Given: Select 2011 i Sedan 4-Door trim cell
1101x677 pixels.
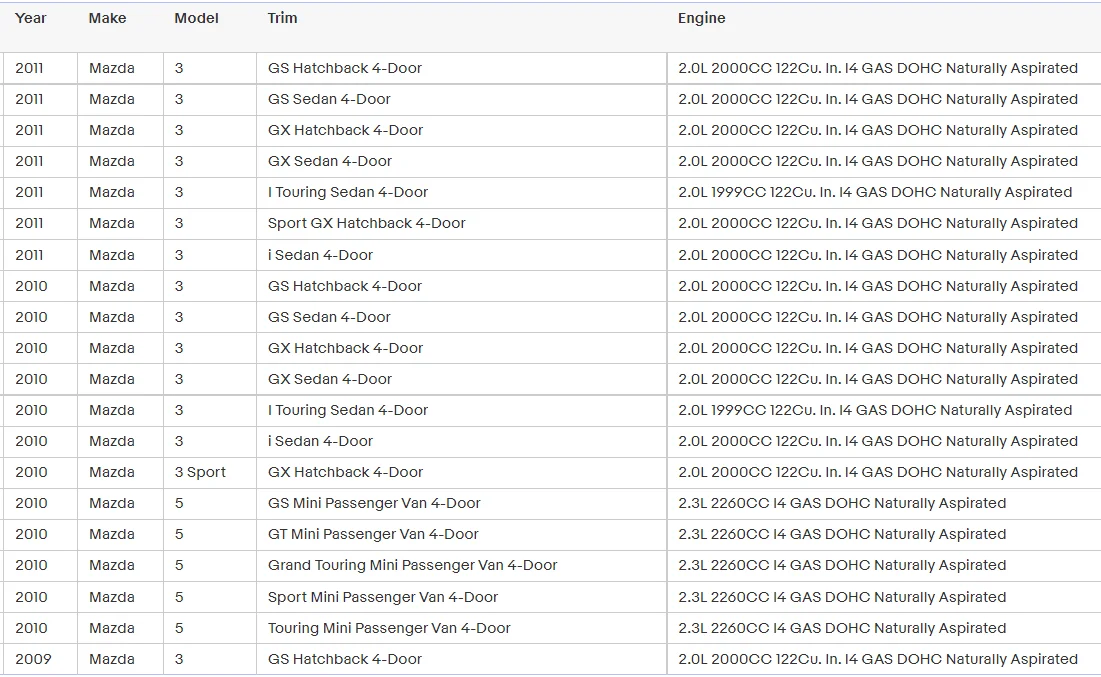Looking at the screenshot, I should (461, 255).
